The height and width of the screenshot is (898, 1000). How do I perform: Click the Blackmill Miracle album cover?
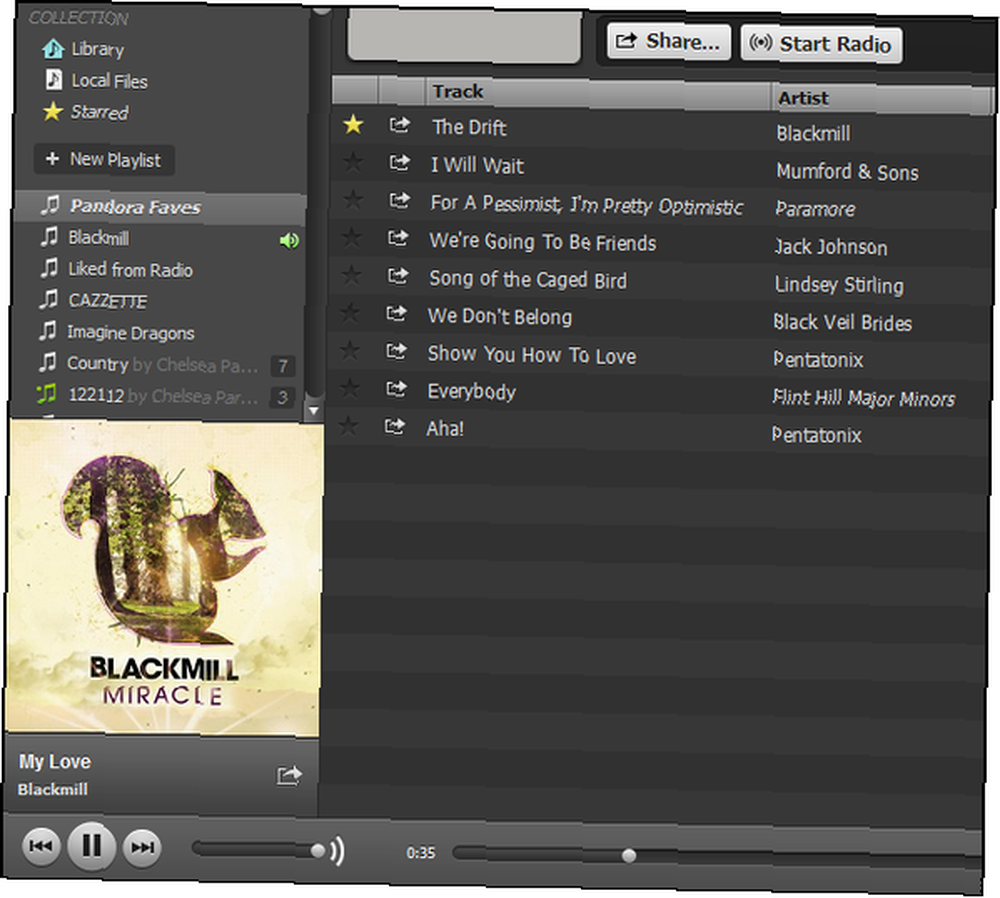pyautogui.click(x=163, y=578)
